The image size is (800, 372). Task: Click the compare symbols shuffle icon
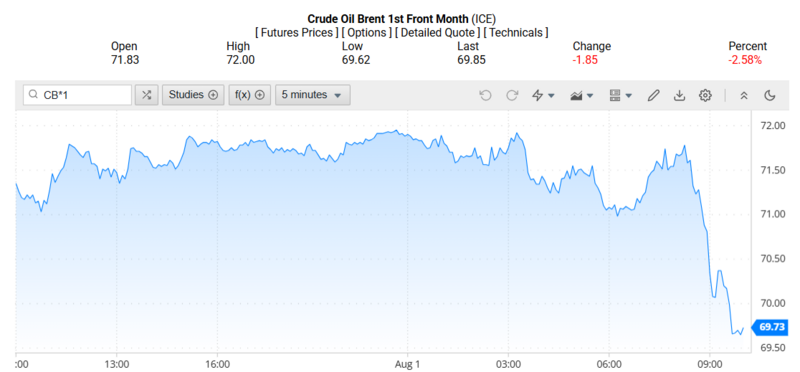(x=146, y=95)
